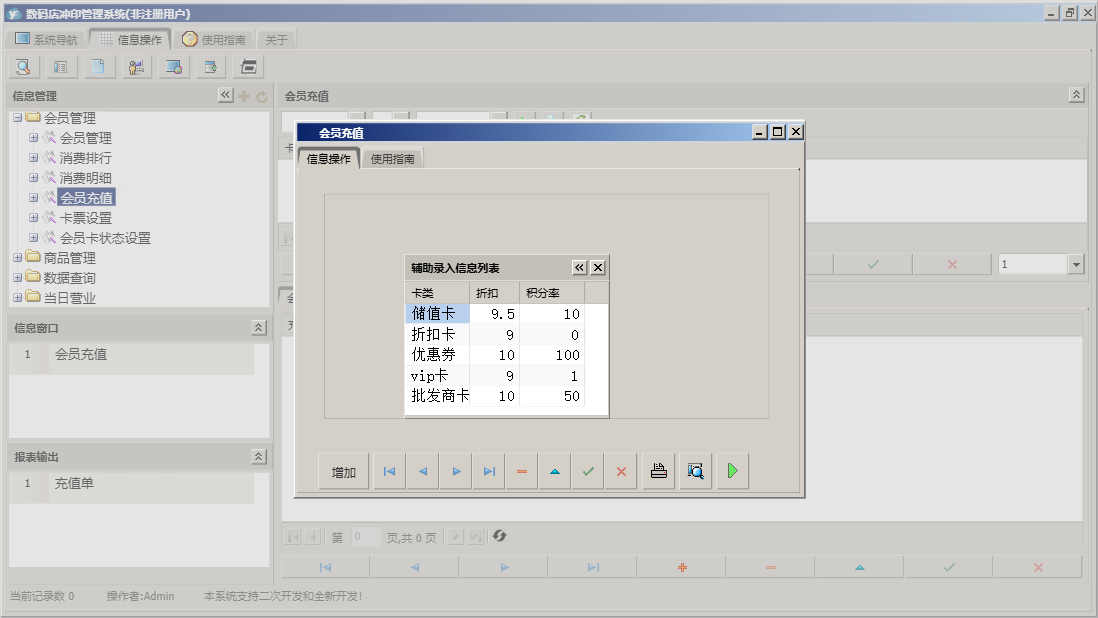The width and height of the screenshot is (1098, 618).
Task: Click orange plus in bottom main navigator
Action: tap(682, 568)
